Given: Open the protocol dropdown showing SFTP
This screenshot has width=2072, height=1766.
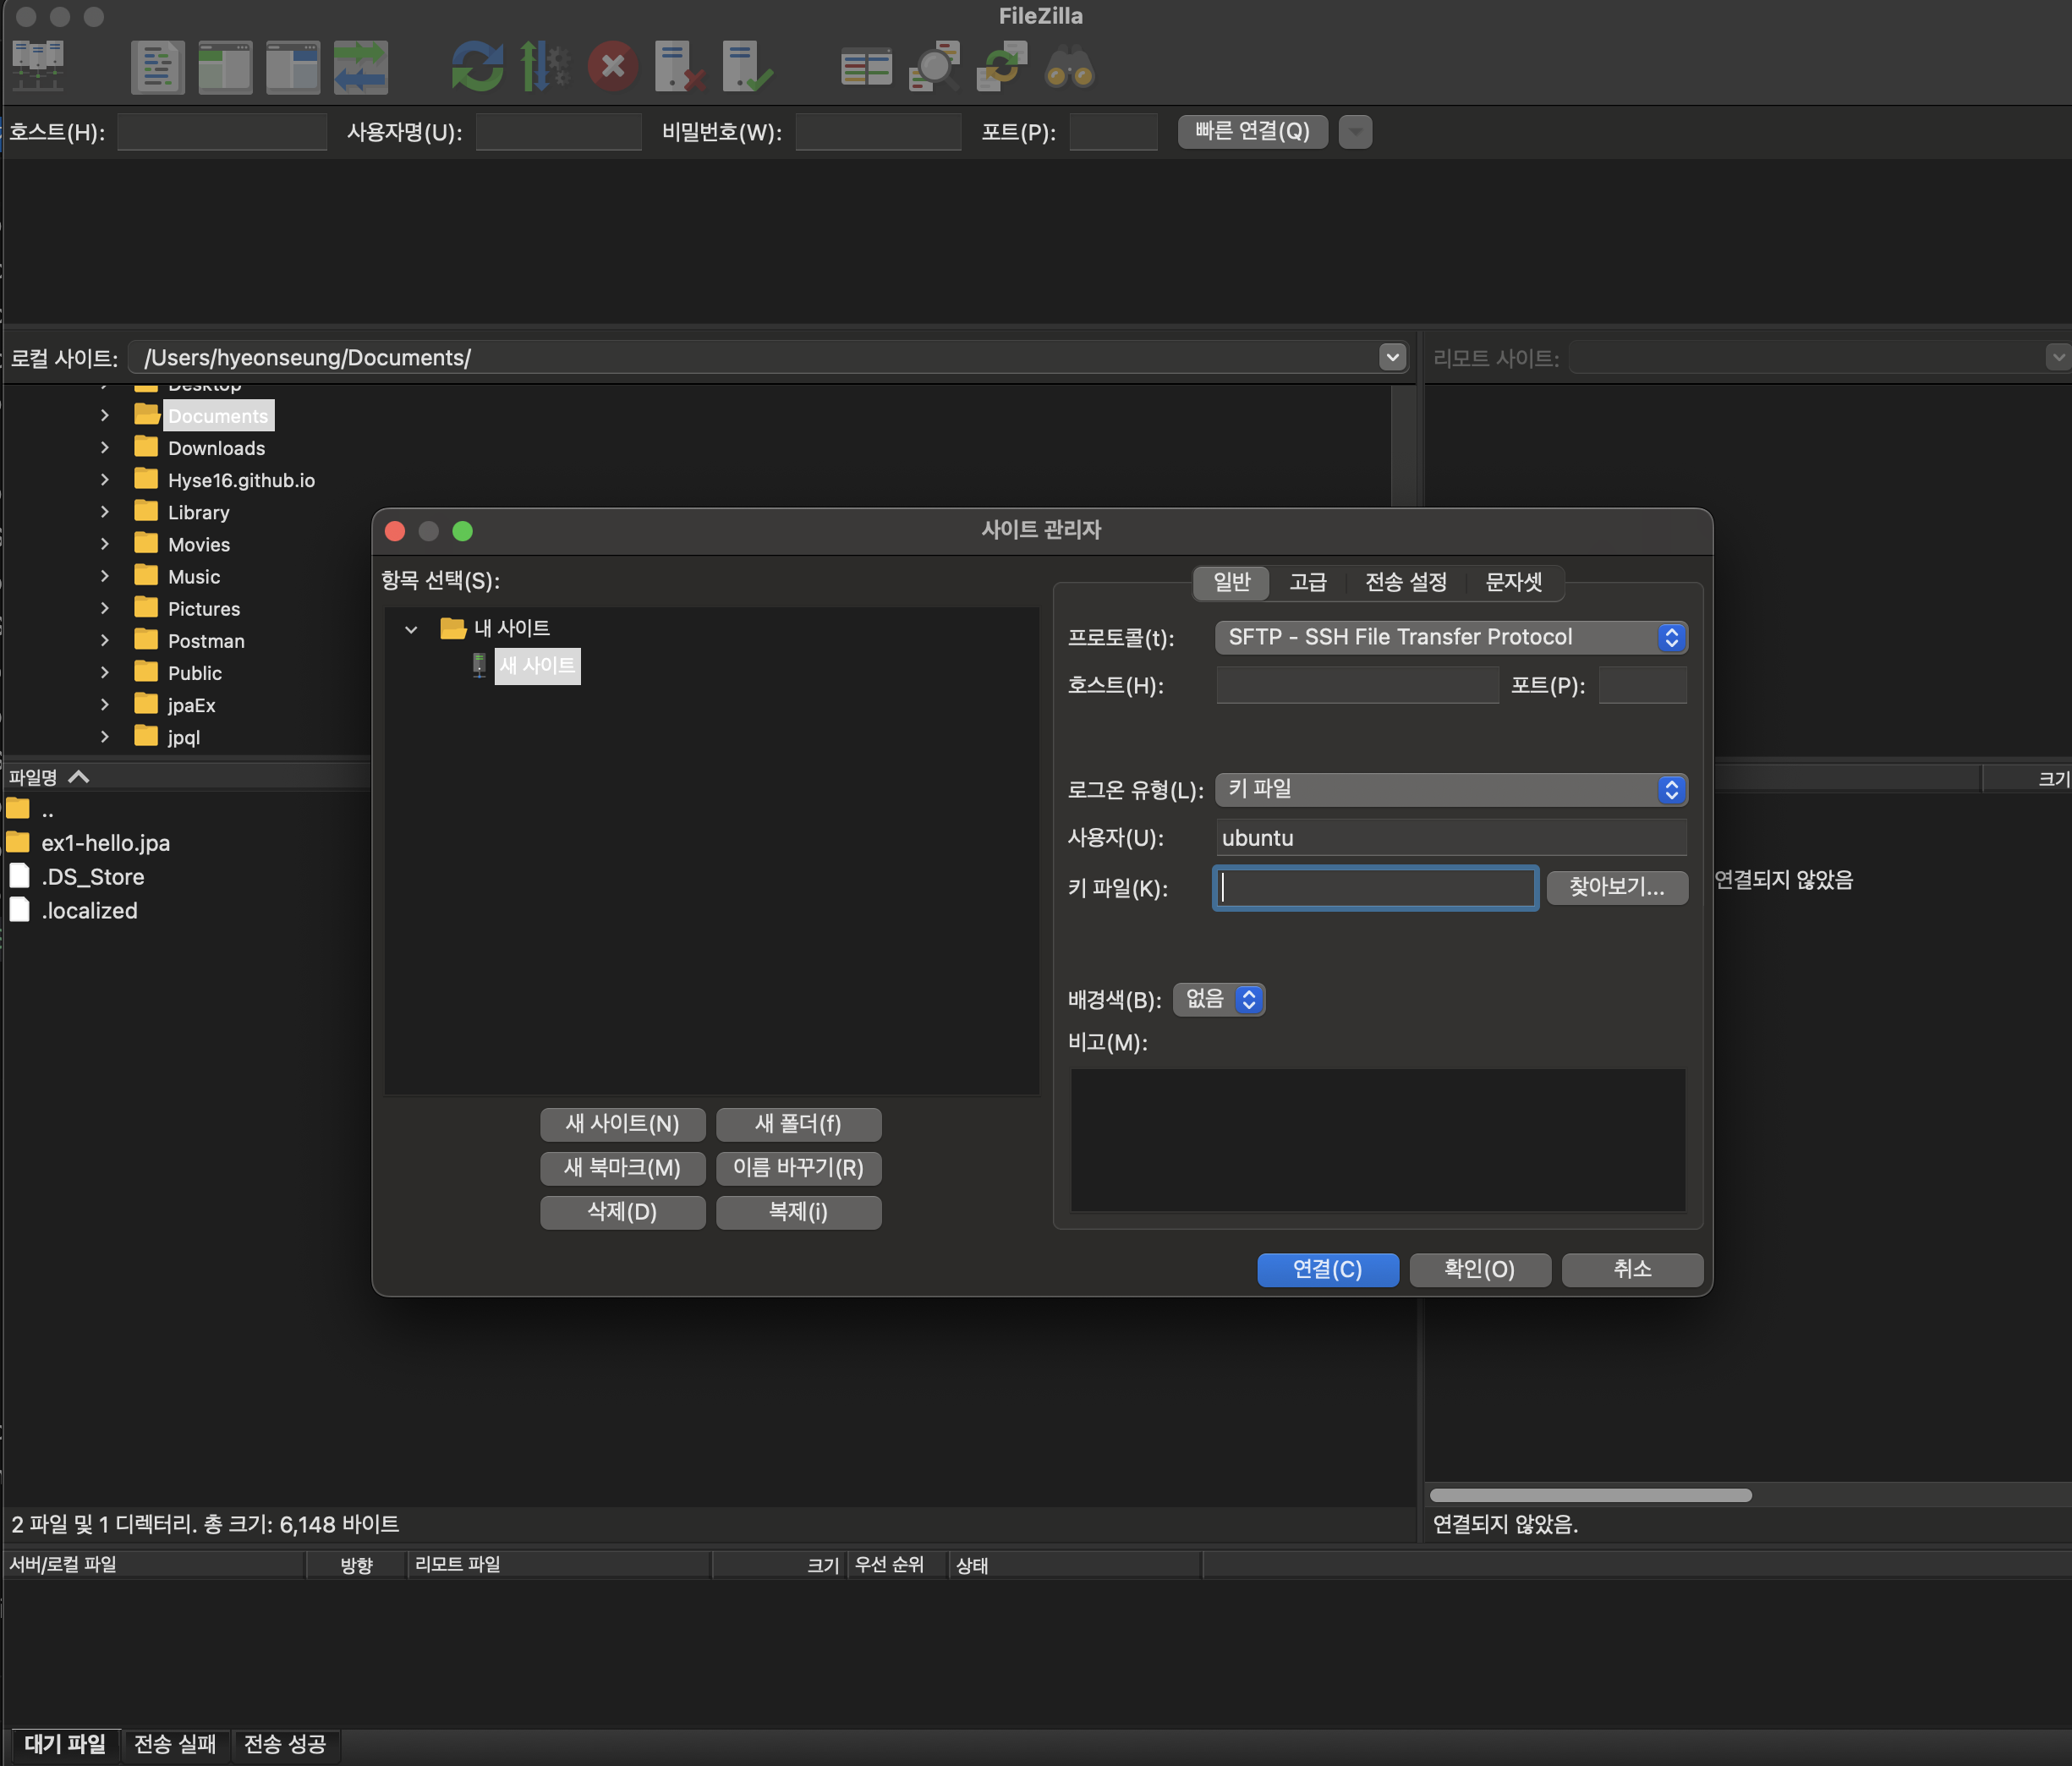Looking at the screenshot, I should [1451, 637].
